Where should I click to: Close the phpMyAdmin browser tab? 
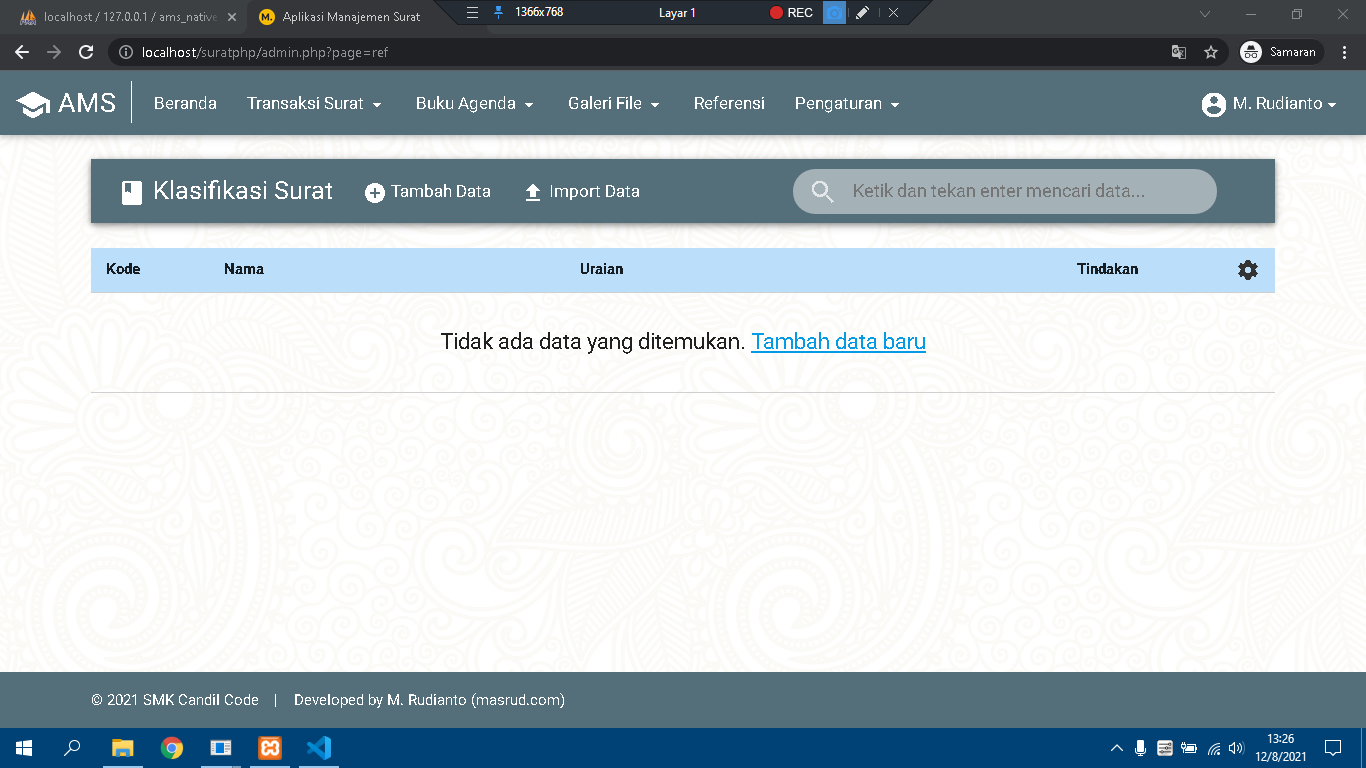click(232, 17)
